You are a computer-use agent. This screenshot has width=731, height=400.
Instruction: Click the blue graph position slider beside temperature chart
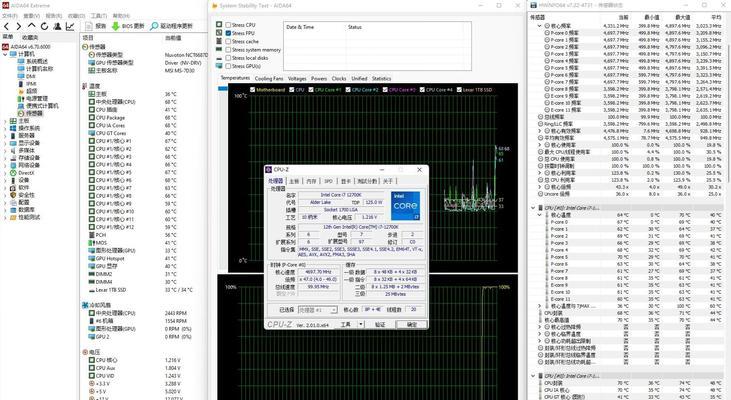[222, 88]
